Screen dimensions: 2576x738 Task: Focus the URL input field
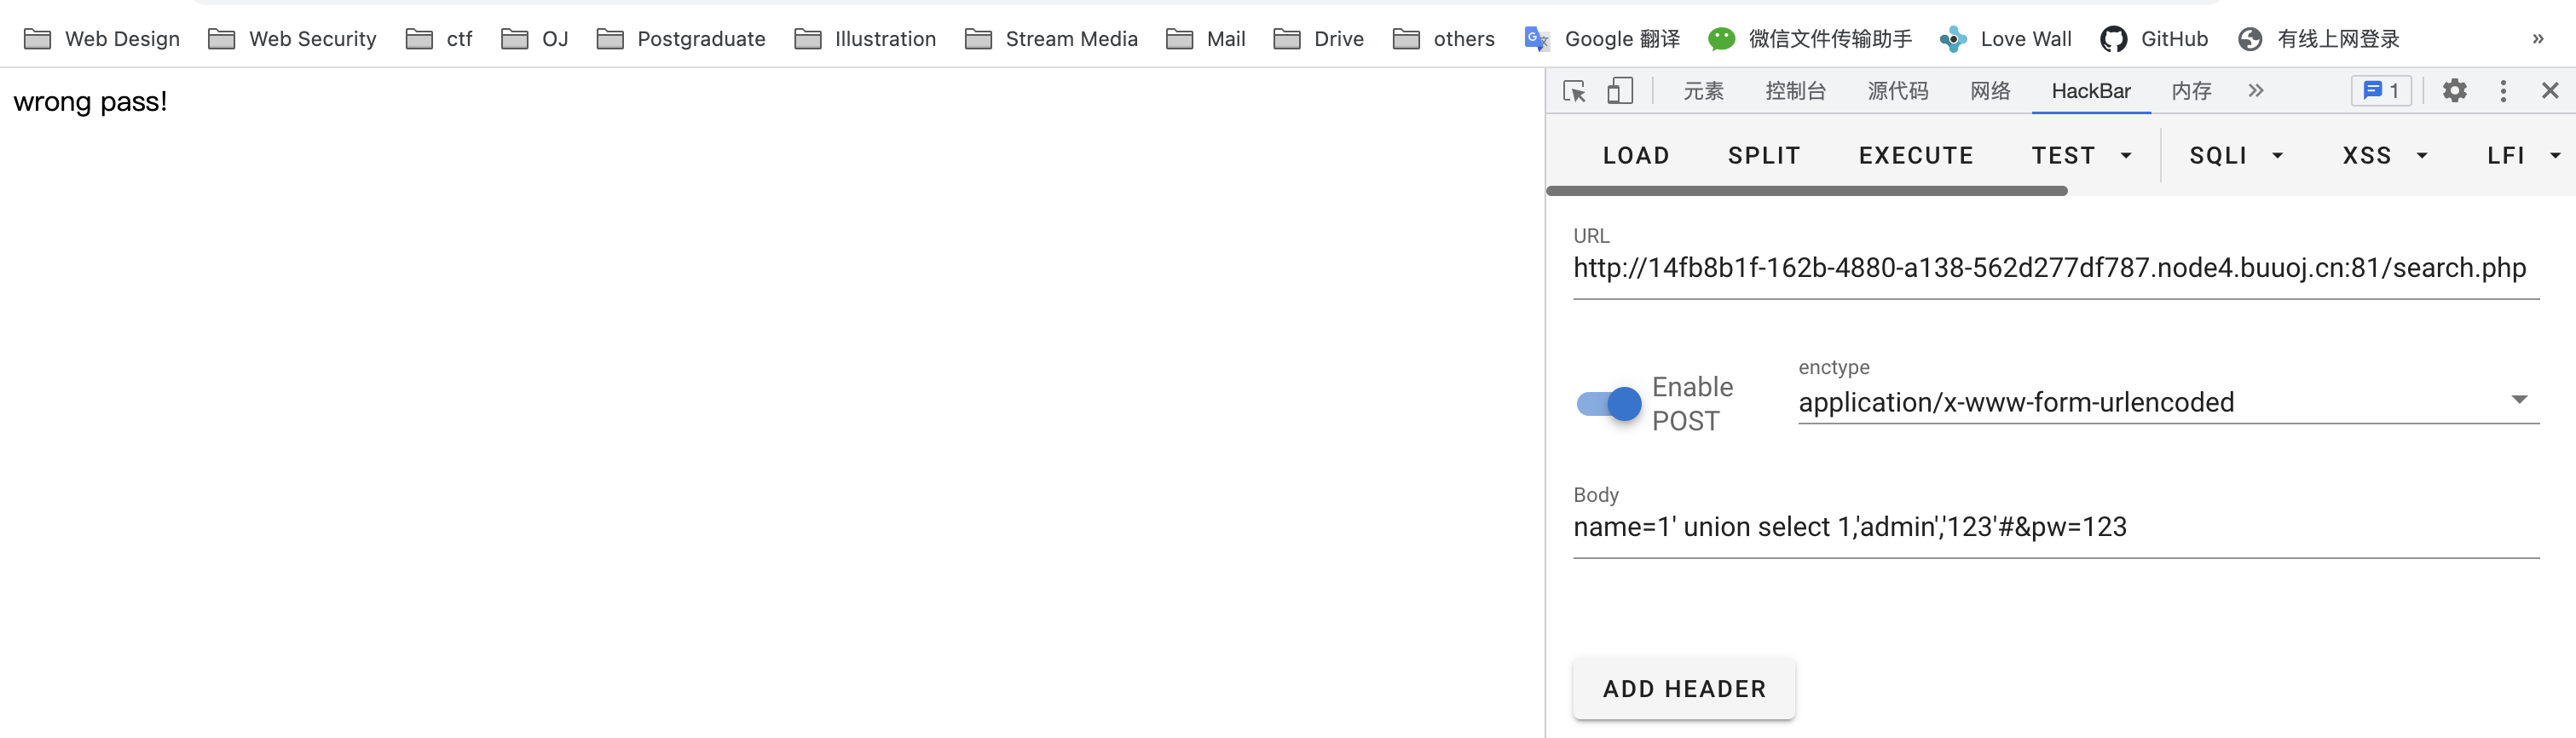(x=2056, y=268)
